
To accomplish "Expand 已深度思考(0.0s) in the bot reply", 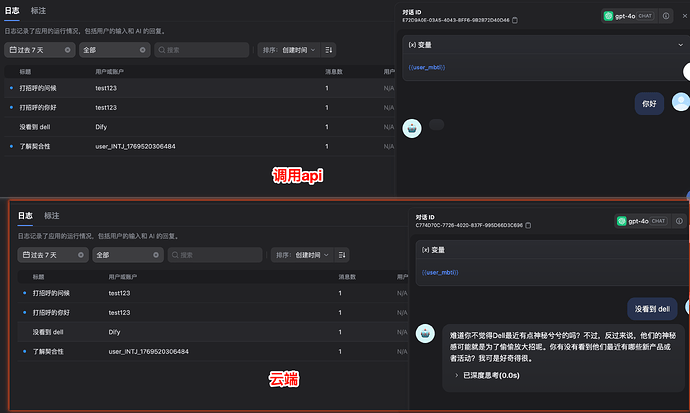I will coord(487,375).
